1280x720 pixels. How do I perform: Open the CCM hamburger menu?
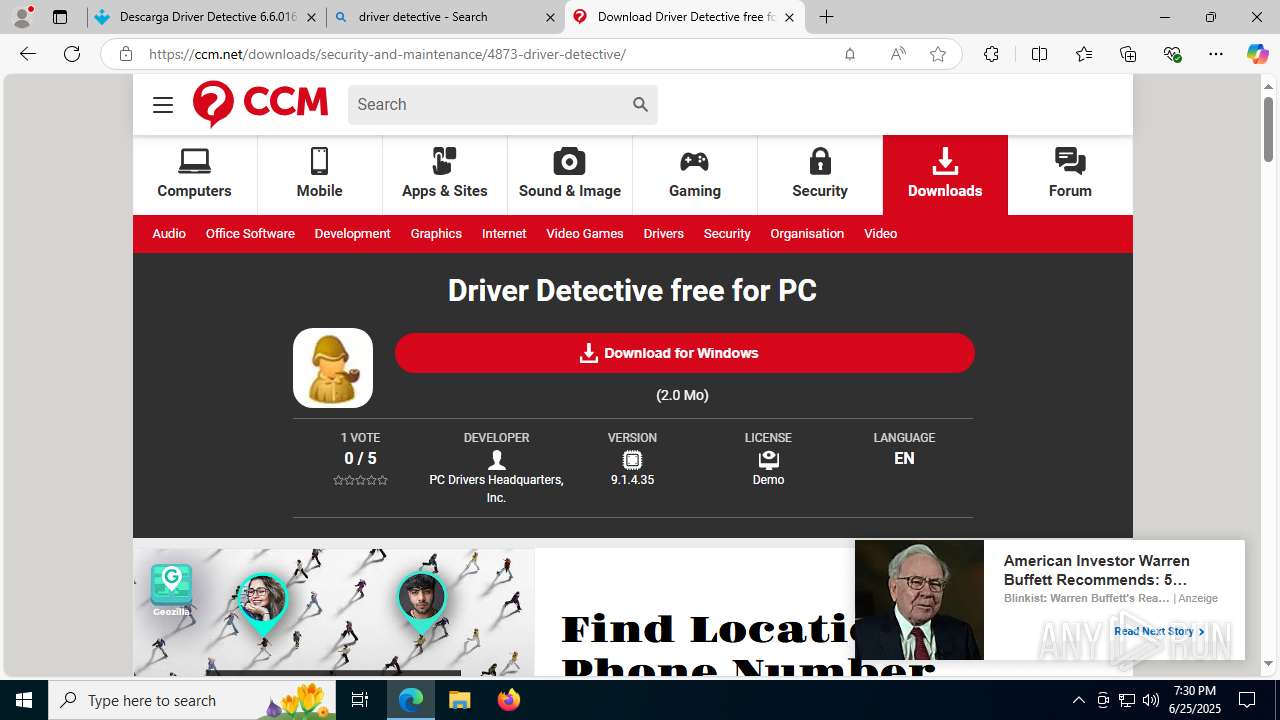click(x=163, y=105)
